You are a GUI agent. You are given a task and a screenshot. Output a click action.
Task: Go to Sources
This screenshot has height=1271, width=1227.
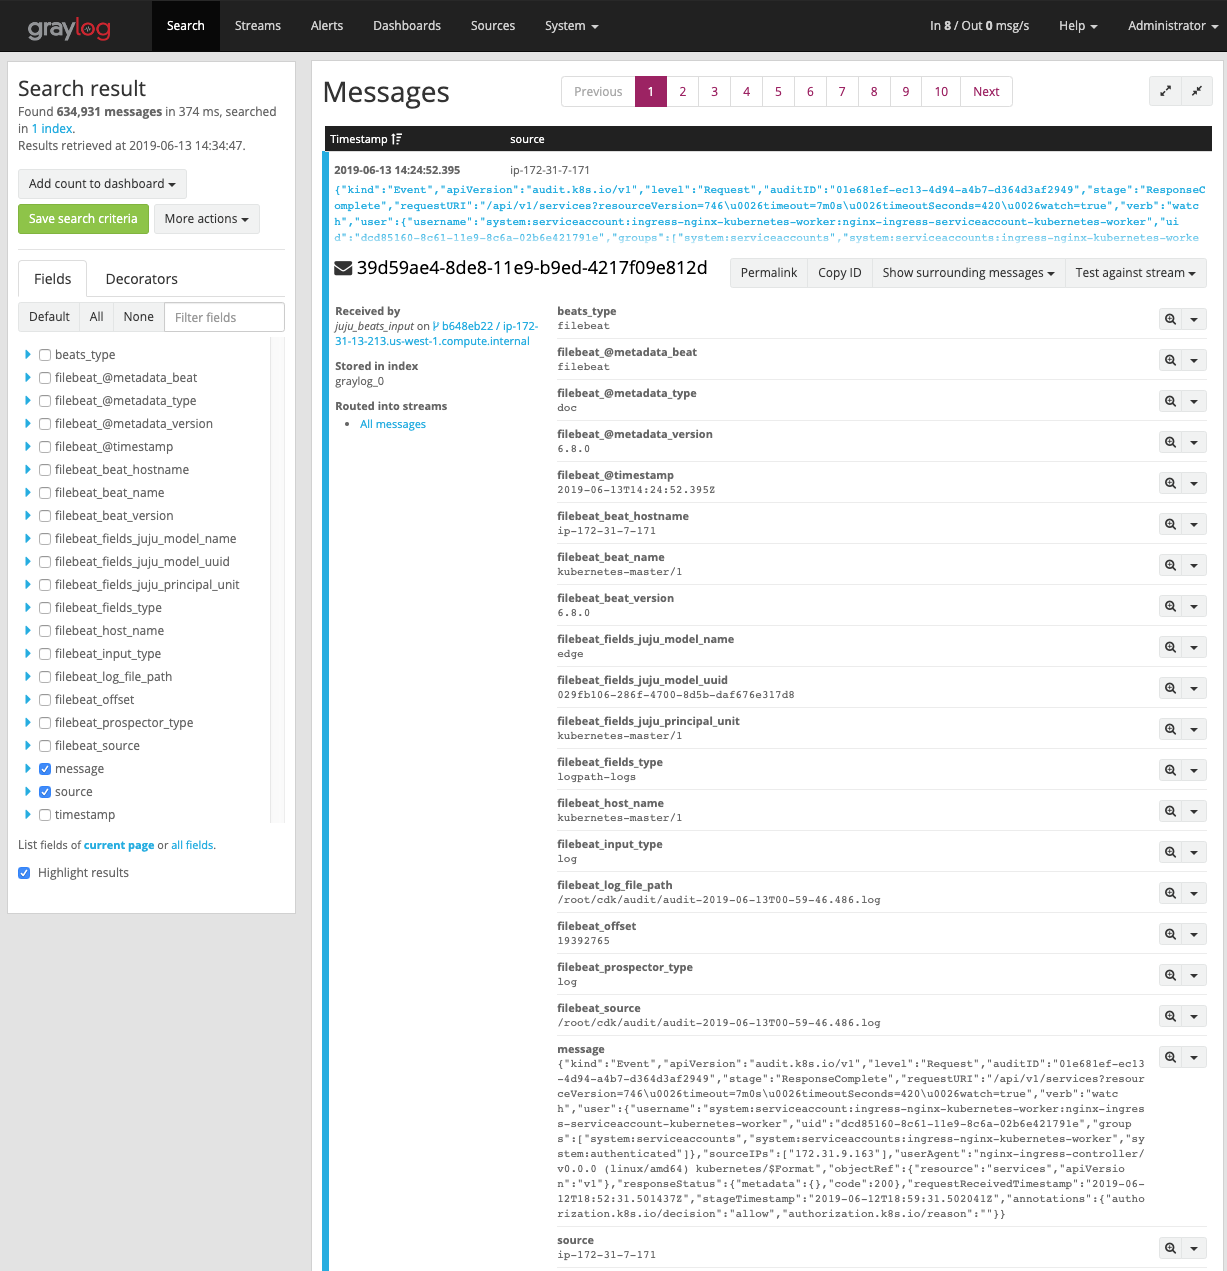coord(493,26)
